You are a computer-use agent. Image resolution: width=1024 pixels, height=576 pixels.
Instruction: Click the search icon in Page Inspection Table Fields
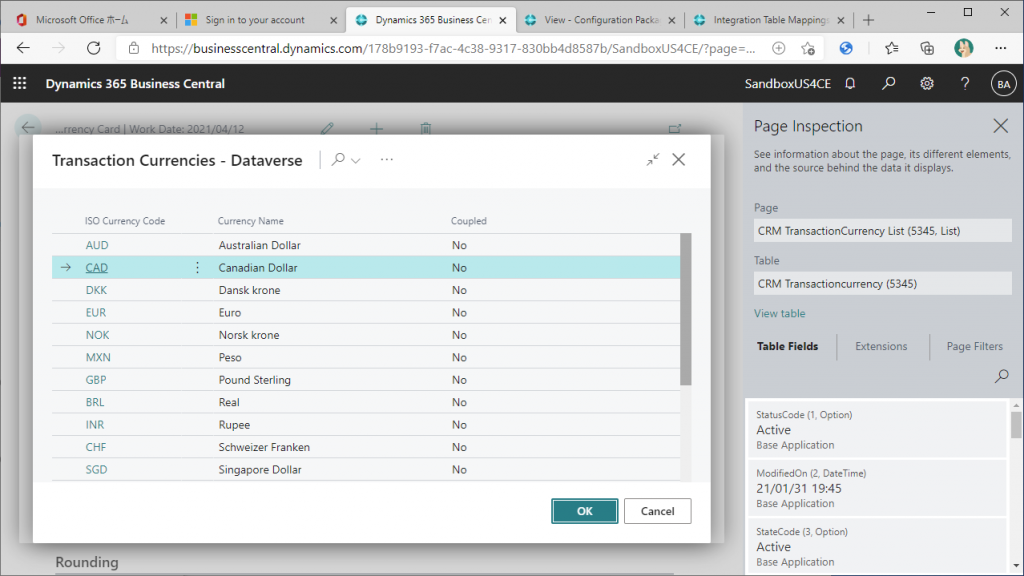click(1001, 376)
